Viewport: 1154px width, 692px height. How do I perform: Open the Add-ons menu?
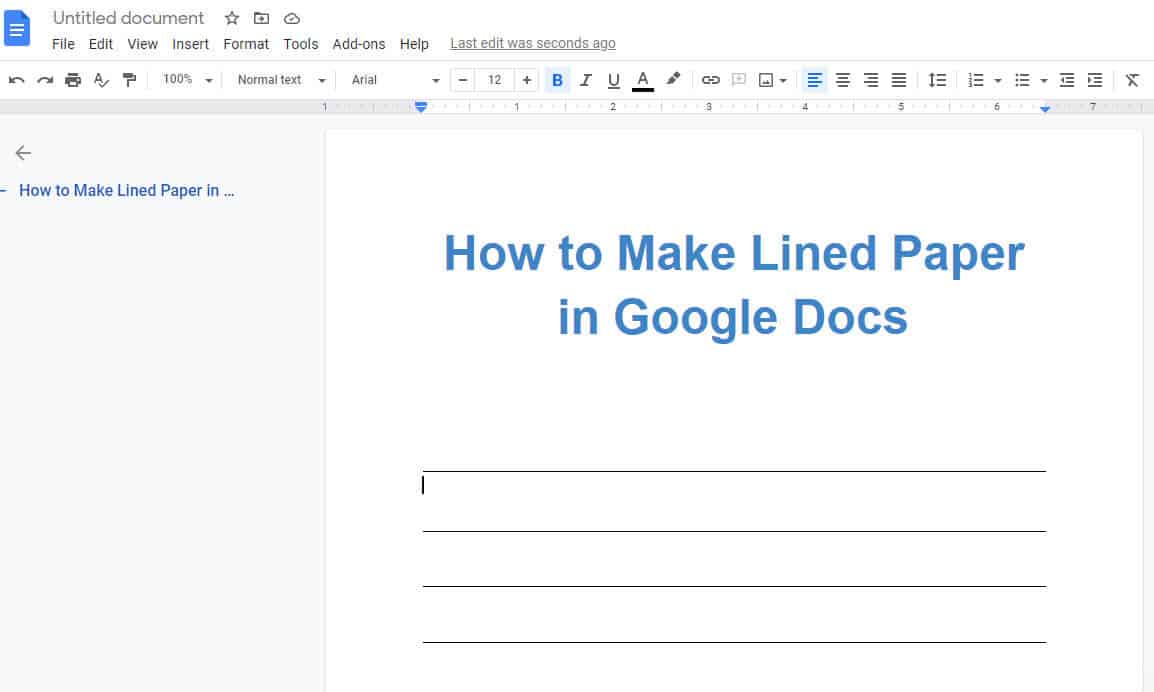pos(359,44)
